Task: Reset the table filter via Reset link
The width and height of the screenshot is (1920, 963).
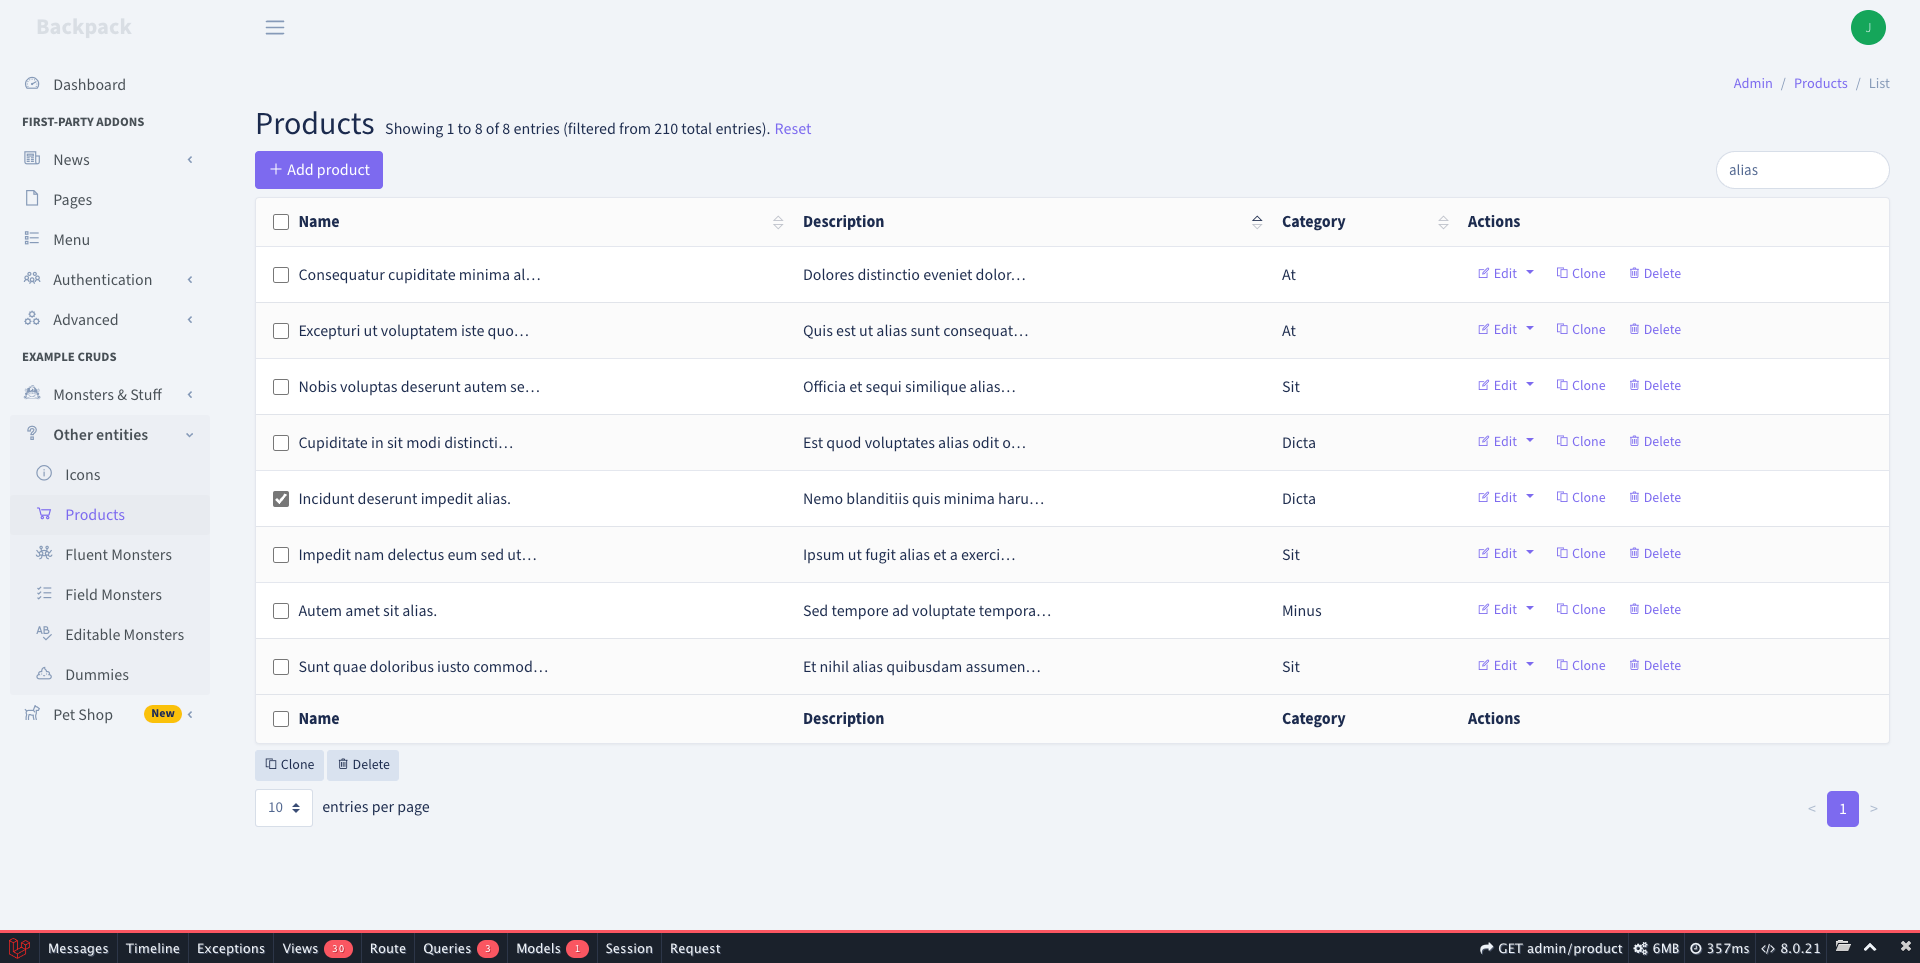Action: 793,129
